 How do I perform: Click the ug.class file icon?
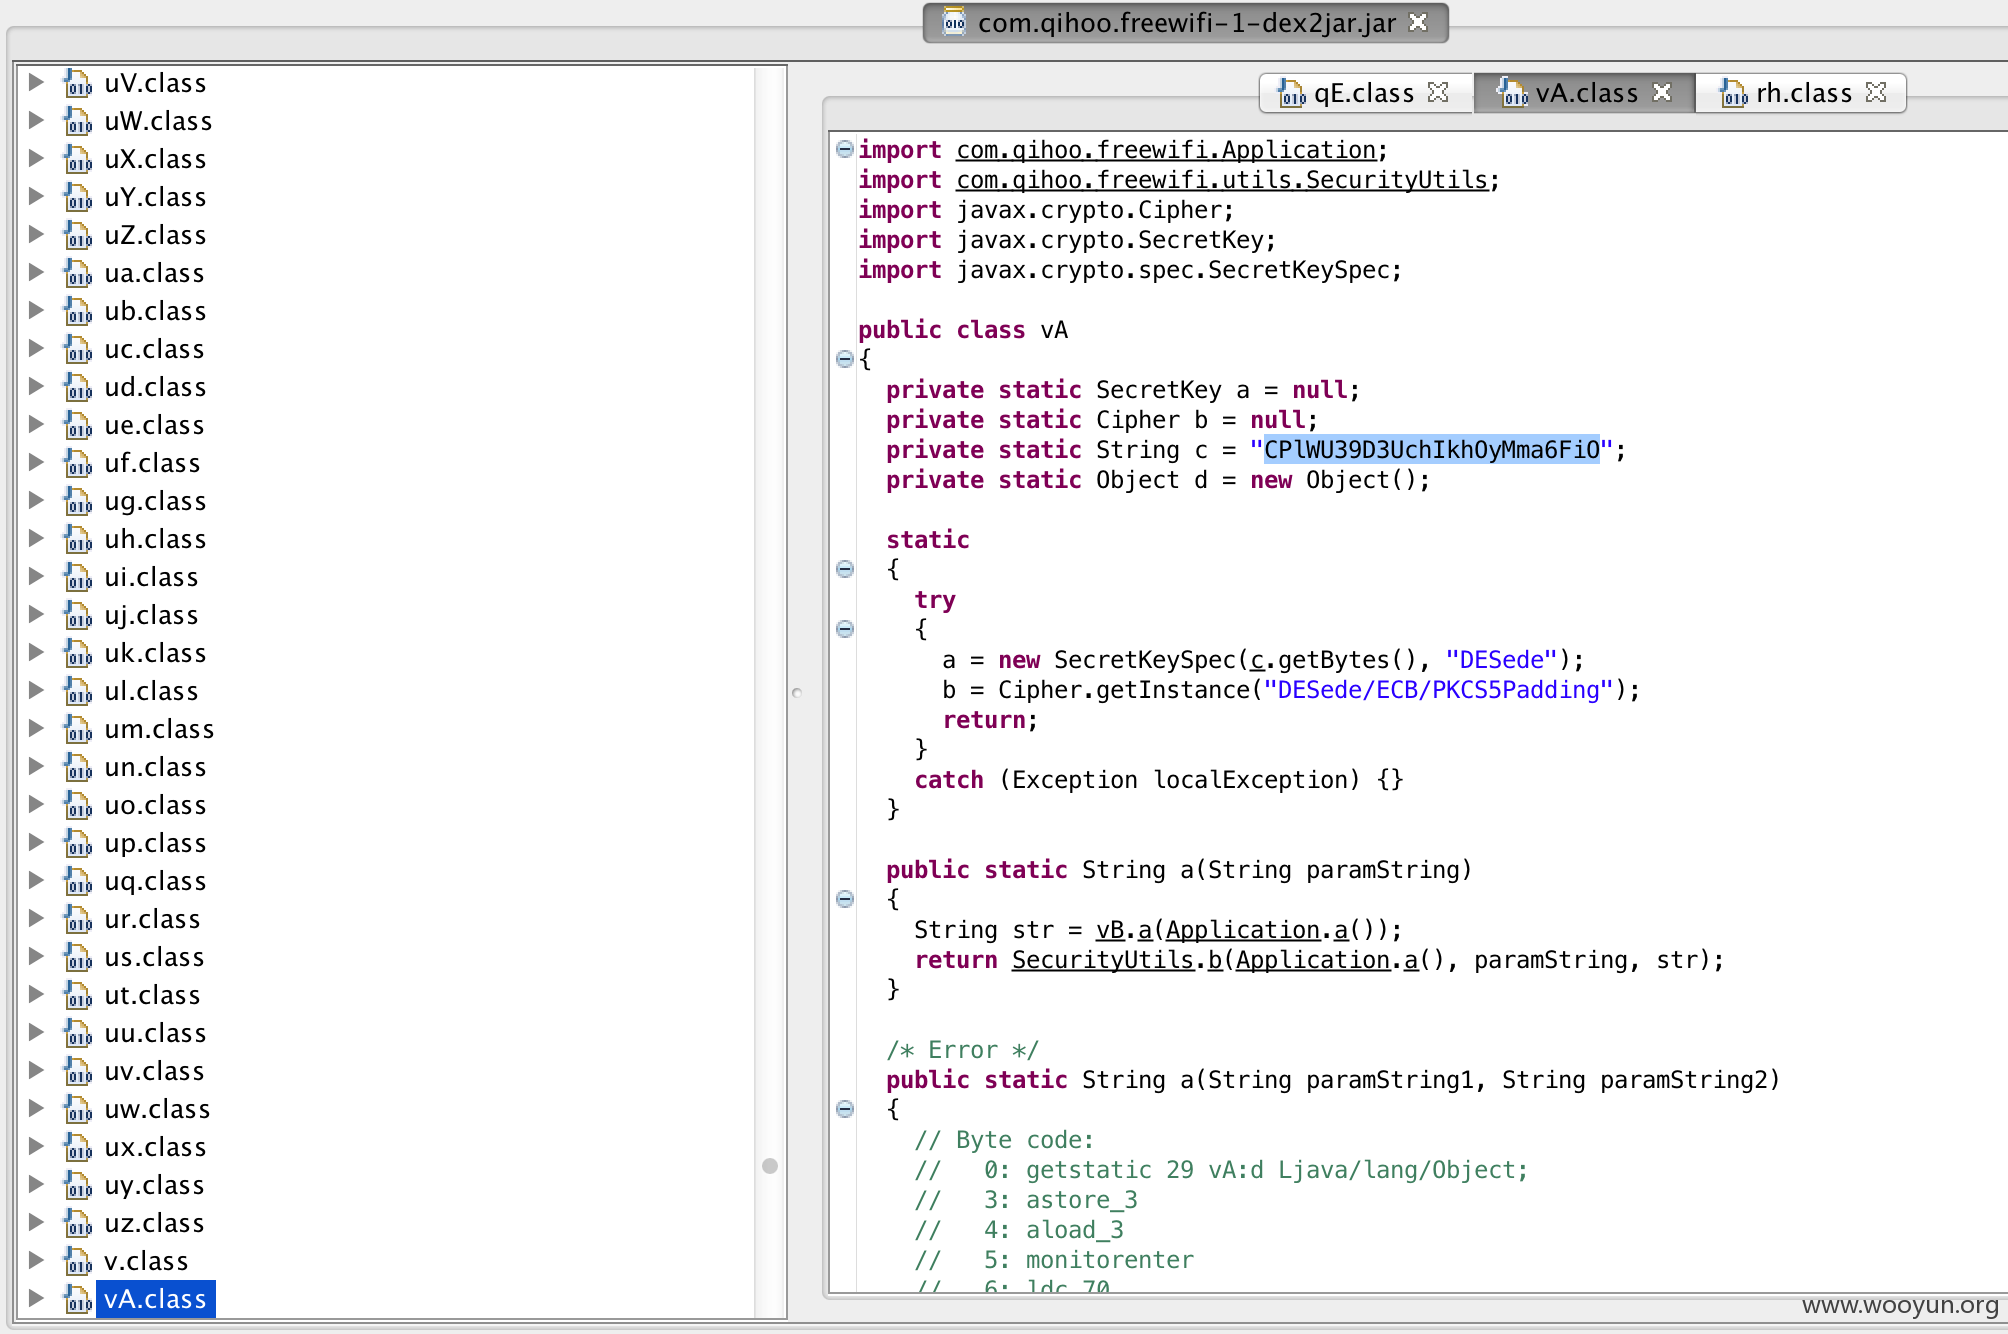(78, 501)
